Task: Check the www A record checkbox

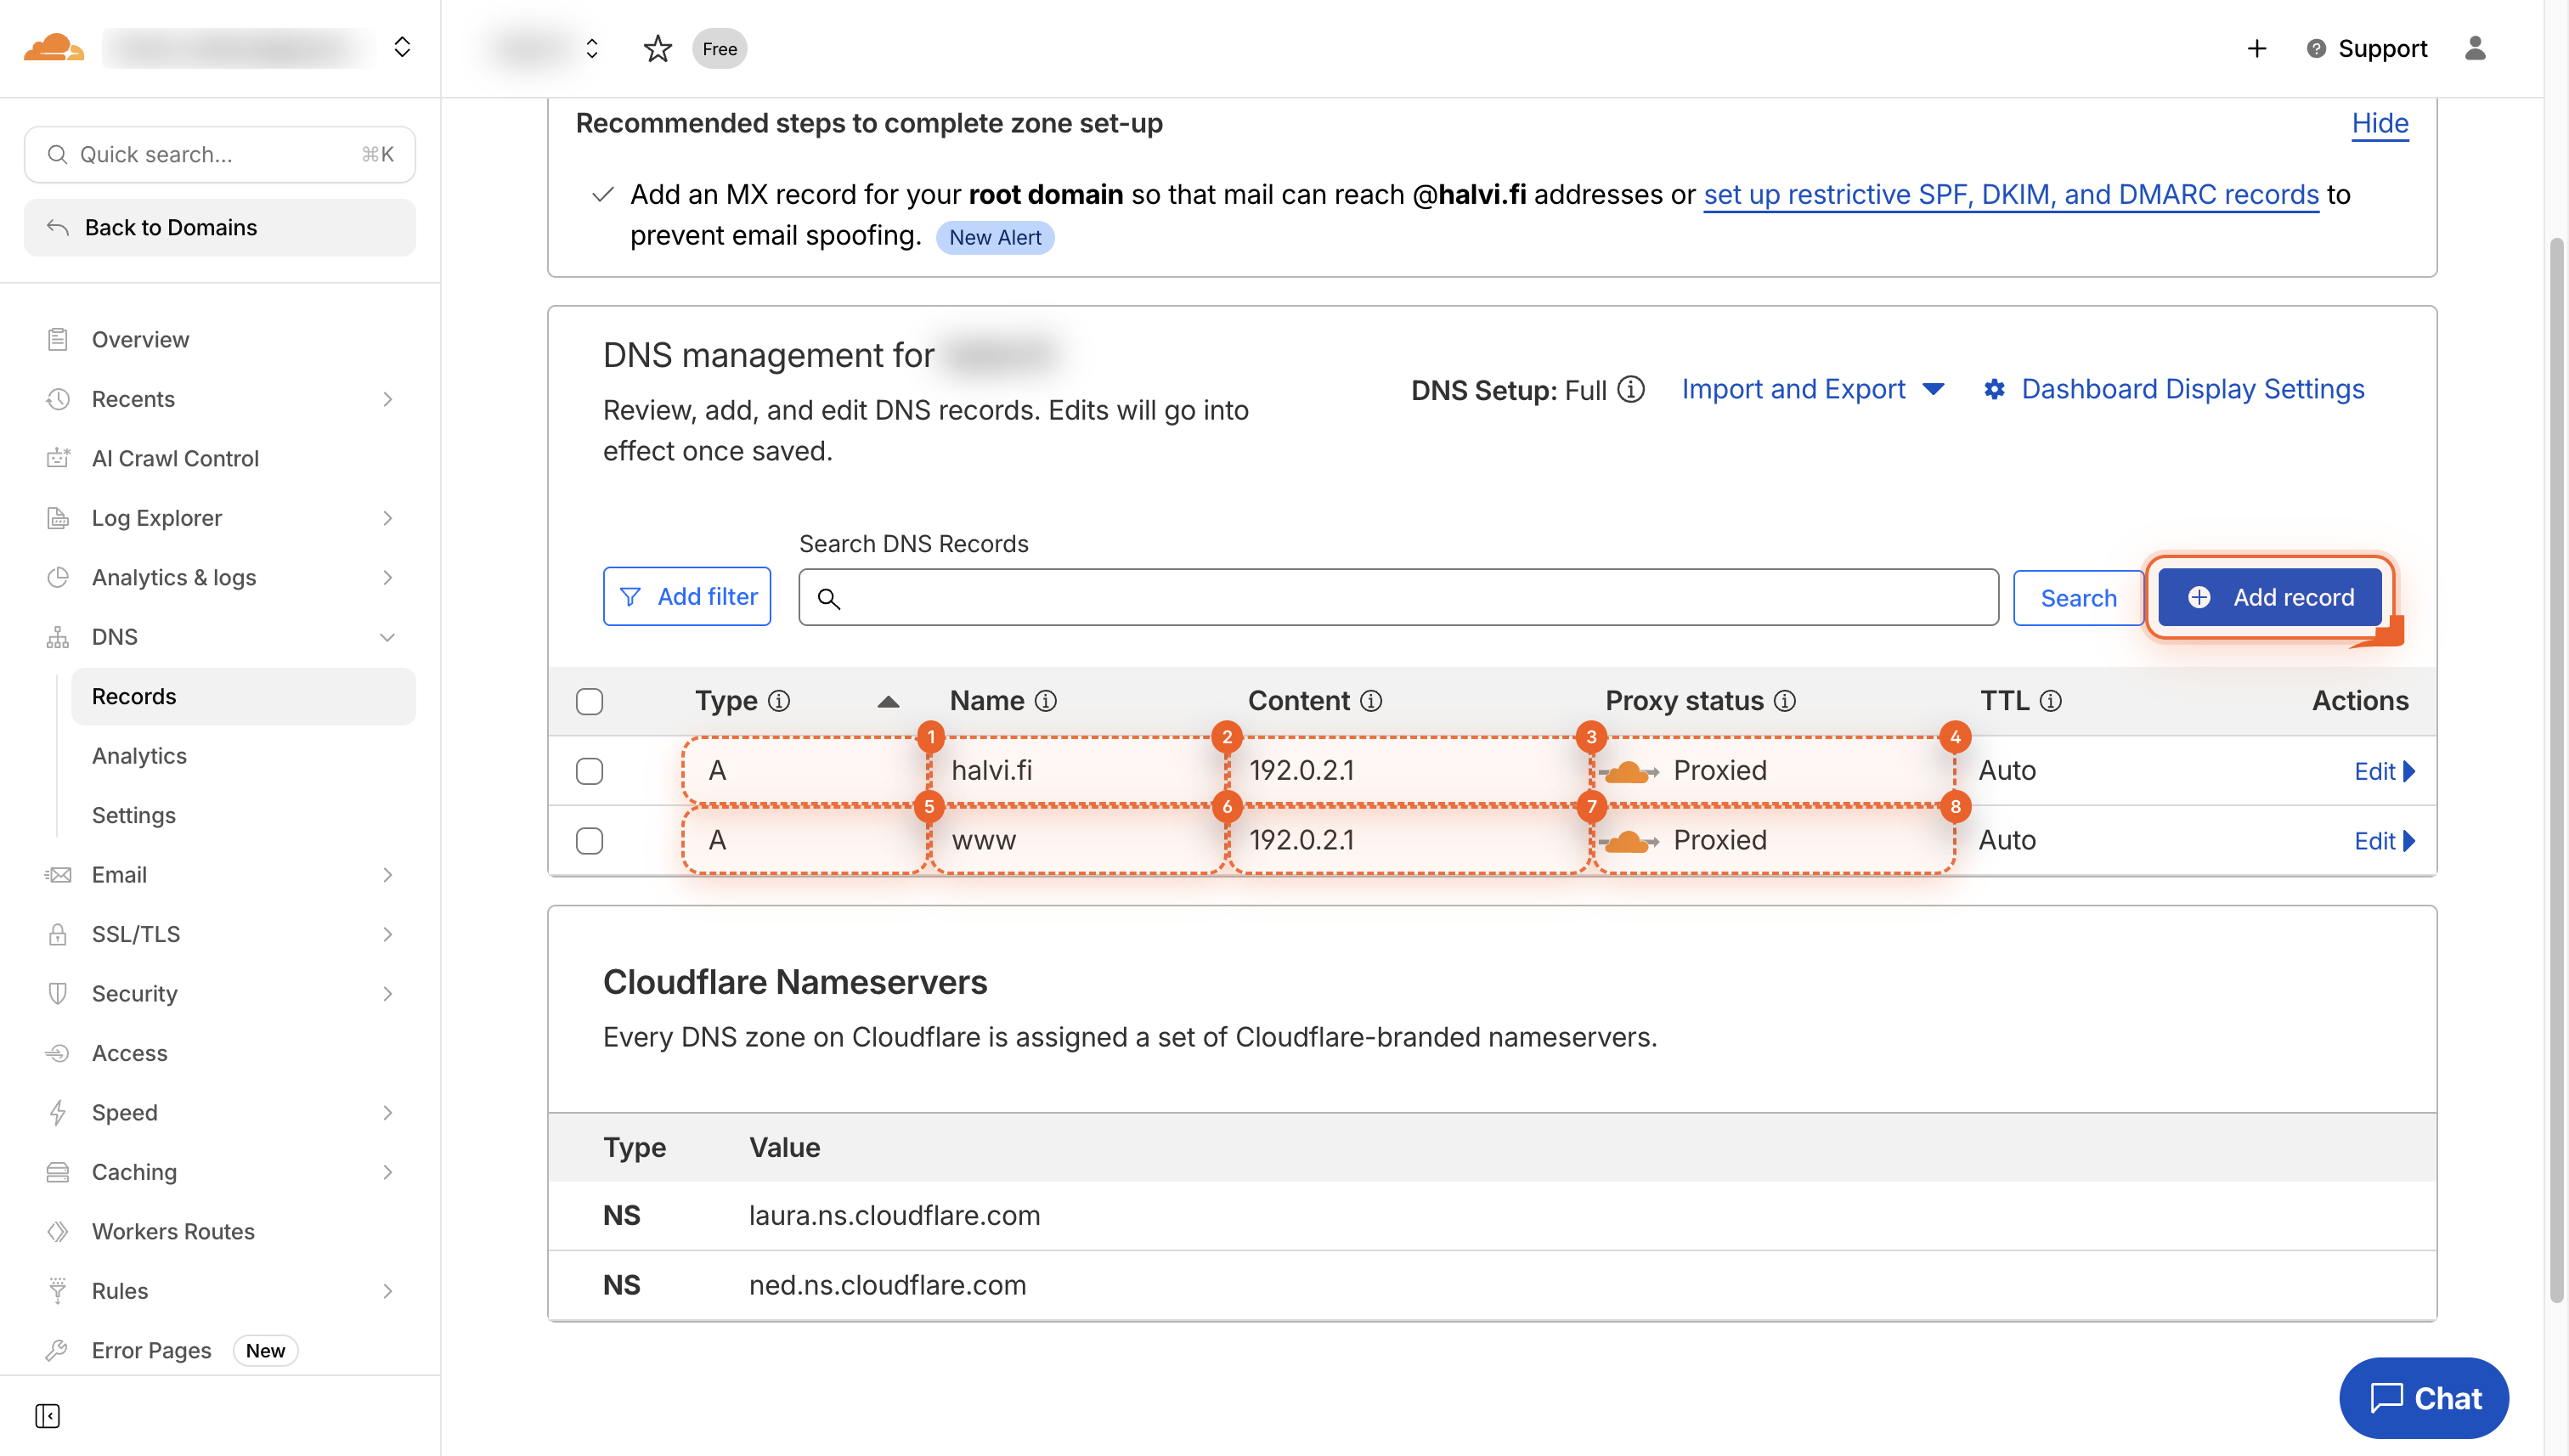Action: (x=590, y=840)
